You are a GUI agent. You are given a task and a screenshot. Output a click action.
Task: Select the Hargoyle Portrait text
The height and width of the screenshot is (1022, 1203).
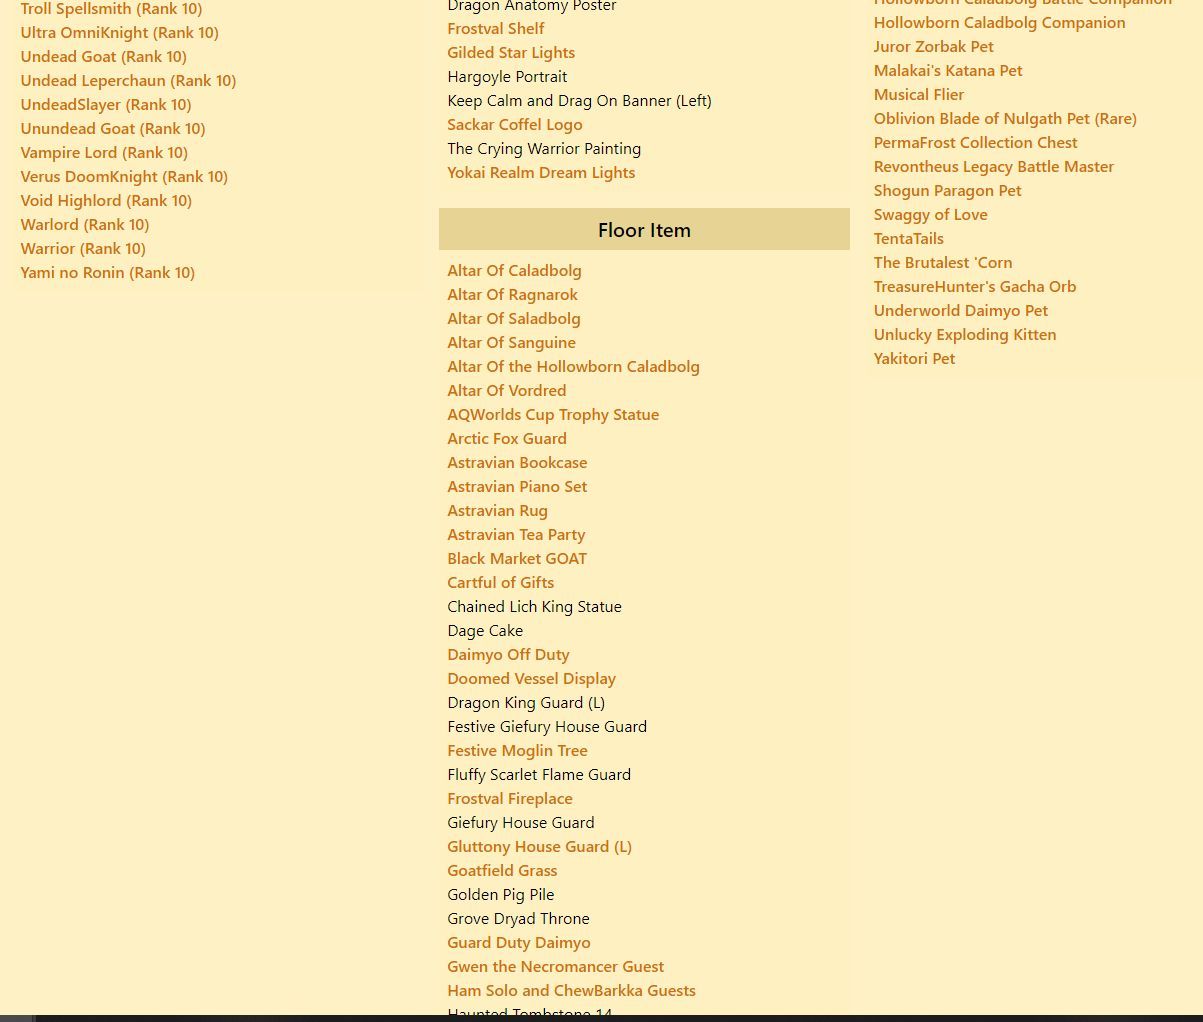(507, 76)
